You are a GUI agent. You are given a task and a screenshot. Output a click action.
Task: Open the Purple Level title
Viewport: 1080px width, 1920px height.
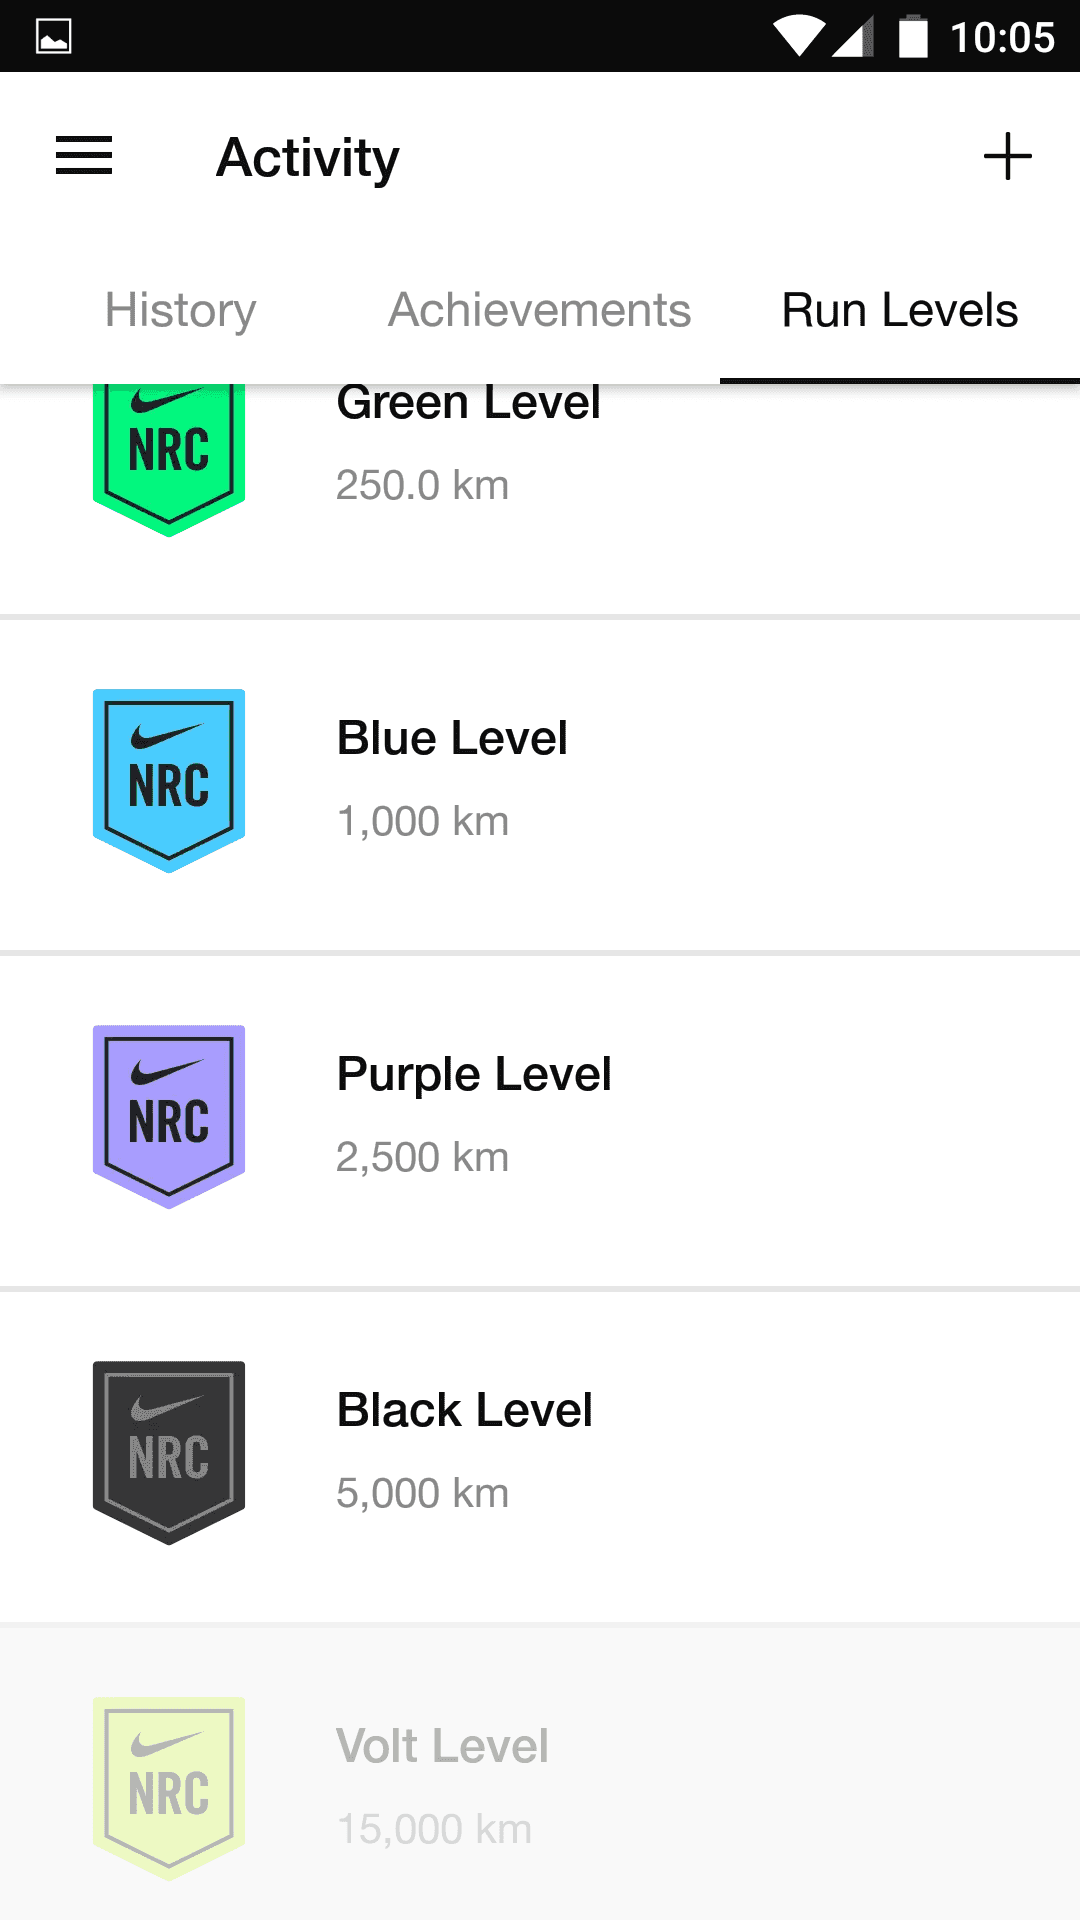[474, 1075]
